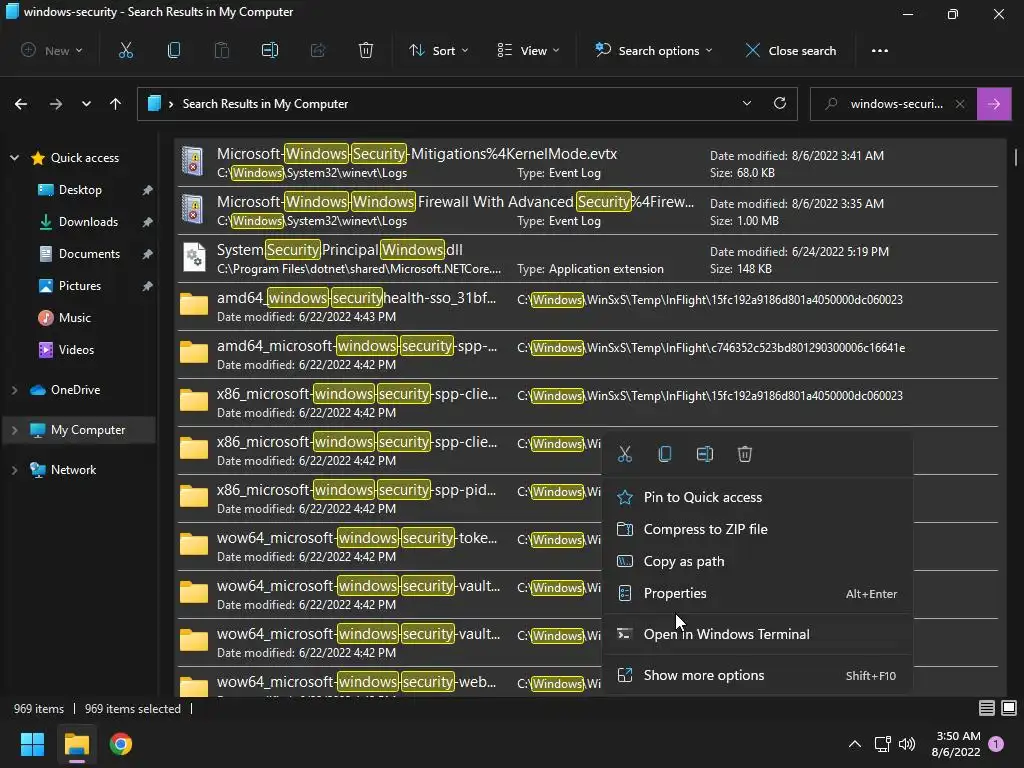Open the notification badge in the tray

pyautogui.click(x=996, y=744)
